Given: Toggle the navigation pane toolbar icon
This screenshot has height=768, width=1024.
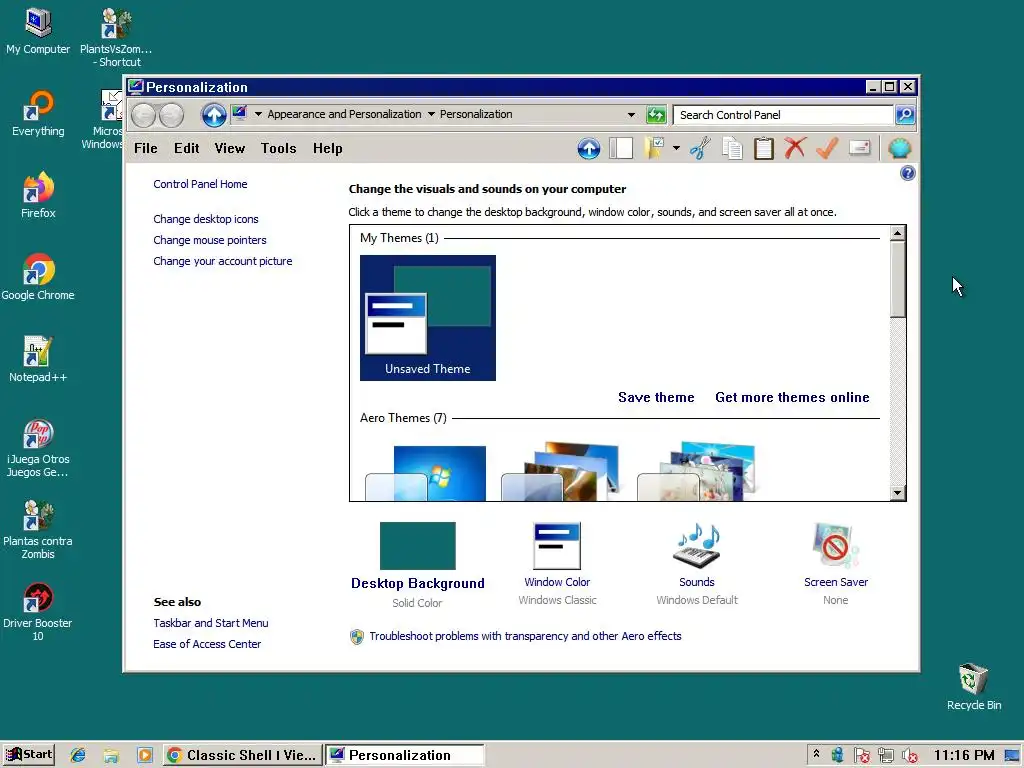Looking at the screenshot, I should (620, 149).
